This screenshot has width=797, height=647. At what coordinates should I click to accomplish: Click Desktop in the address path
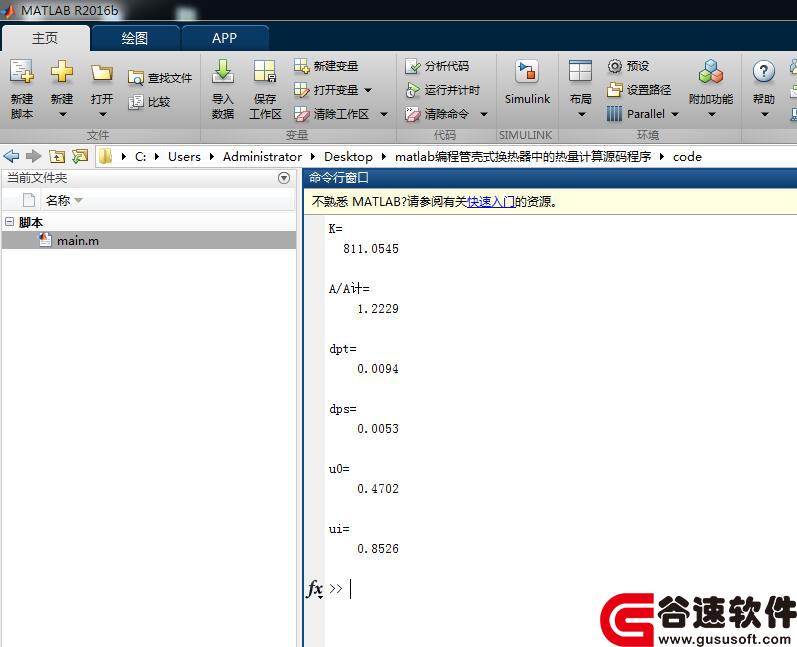coord(348,157)
